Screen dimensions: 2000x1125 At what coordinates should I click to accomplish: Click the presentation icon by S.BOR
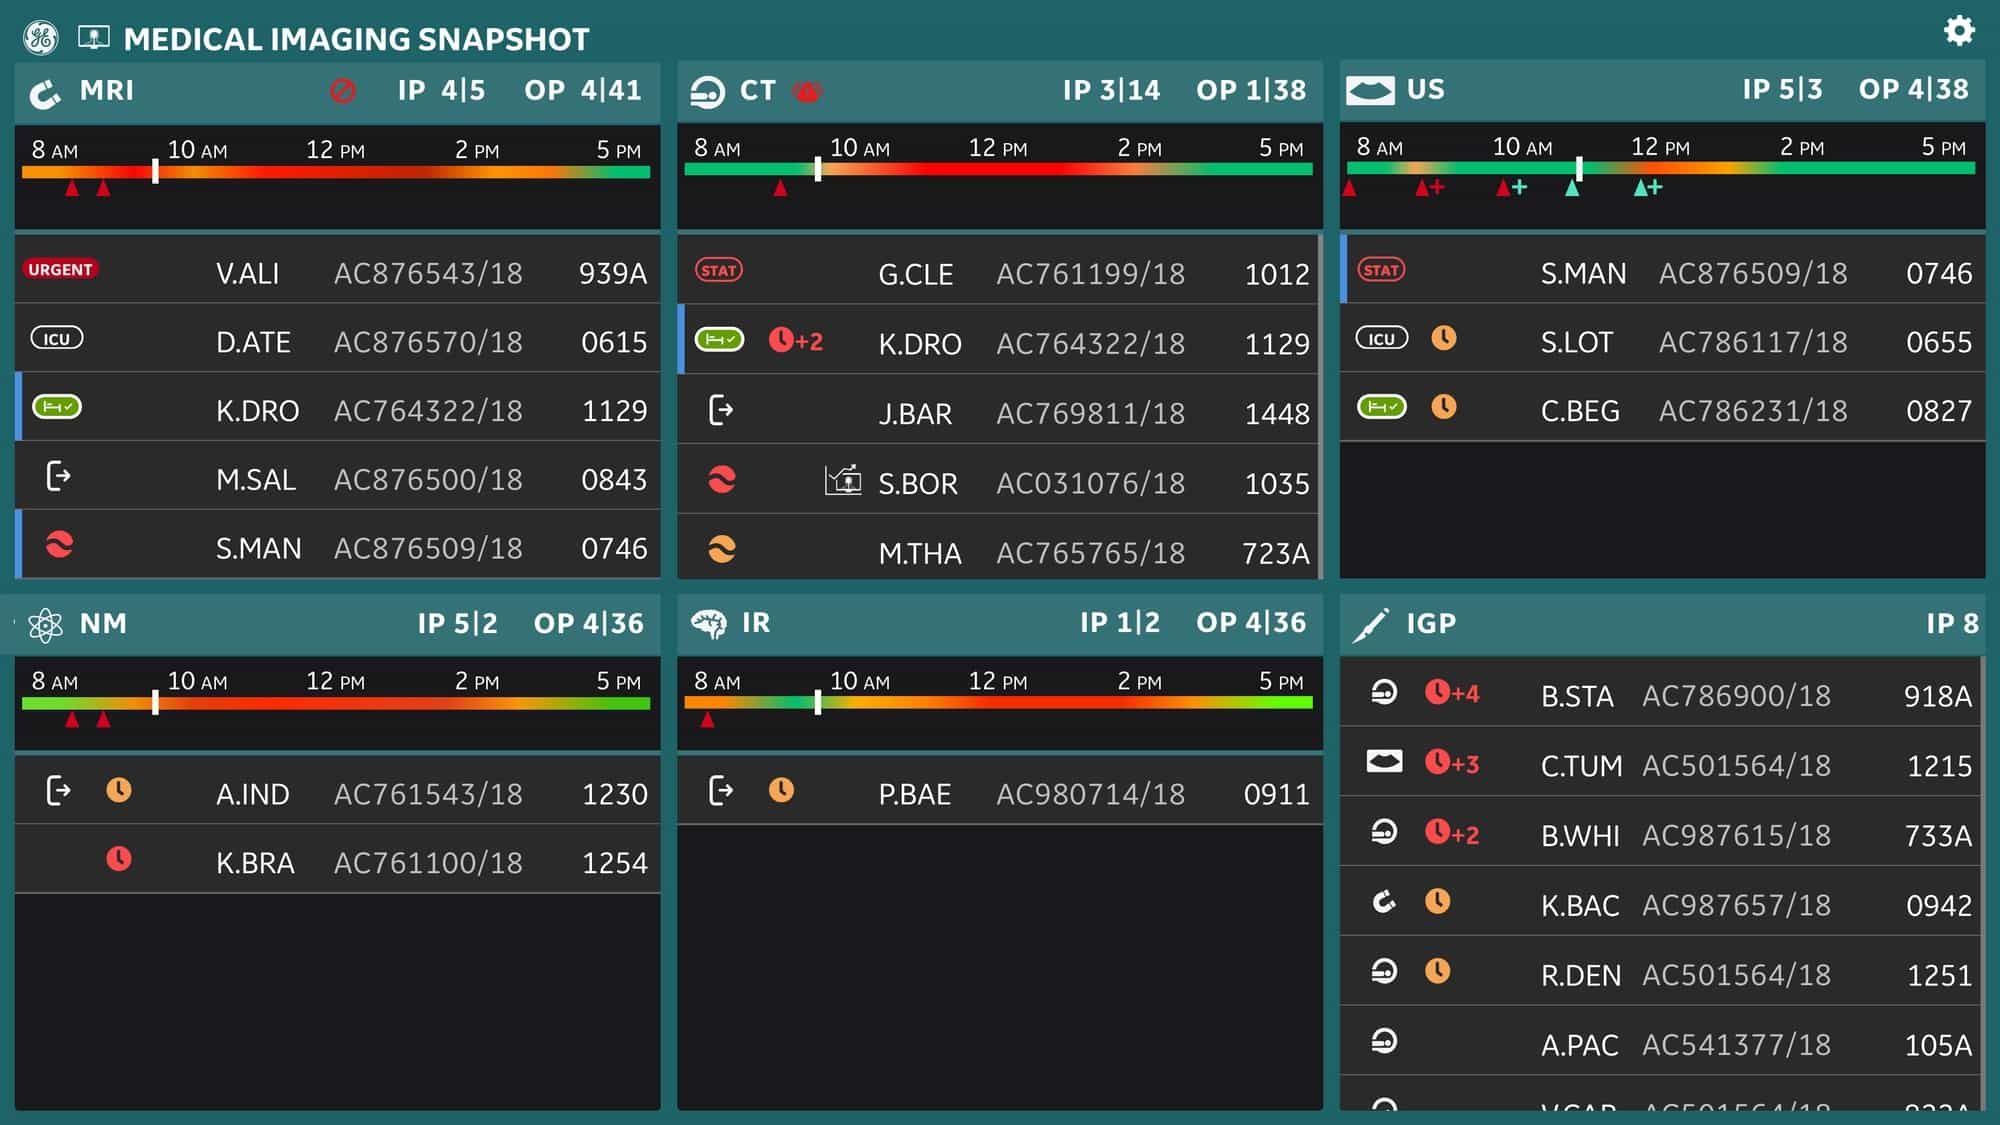(842, 481)
